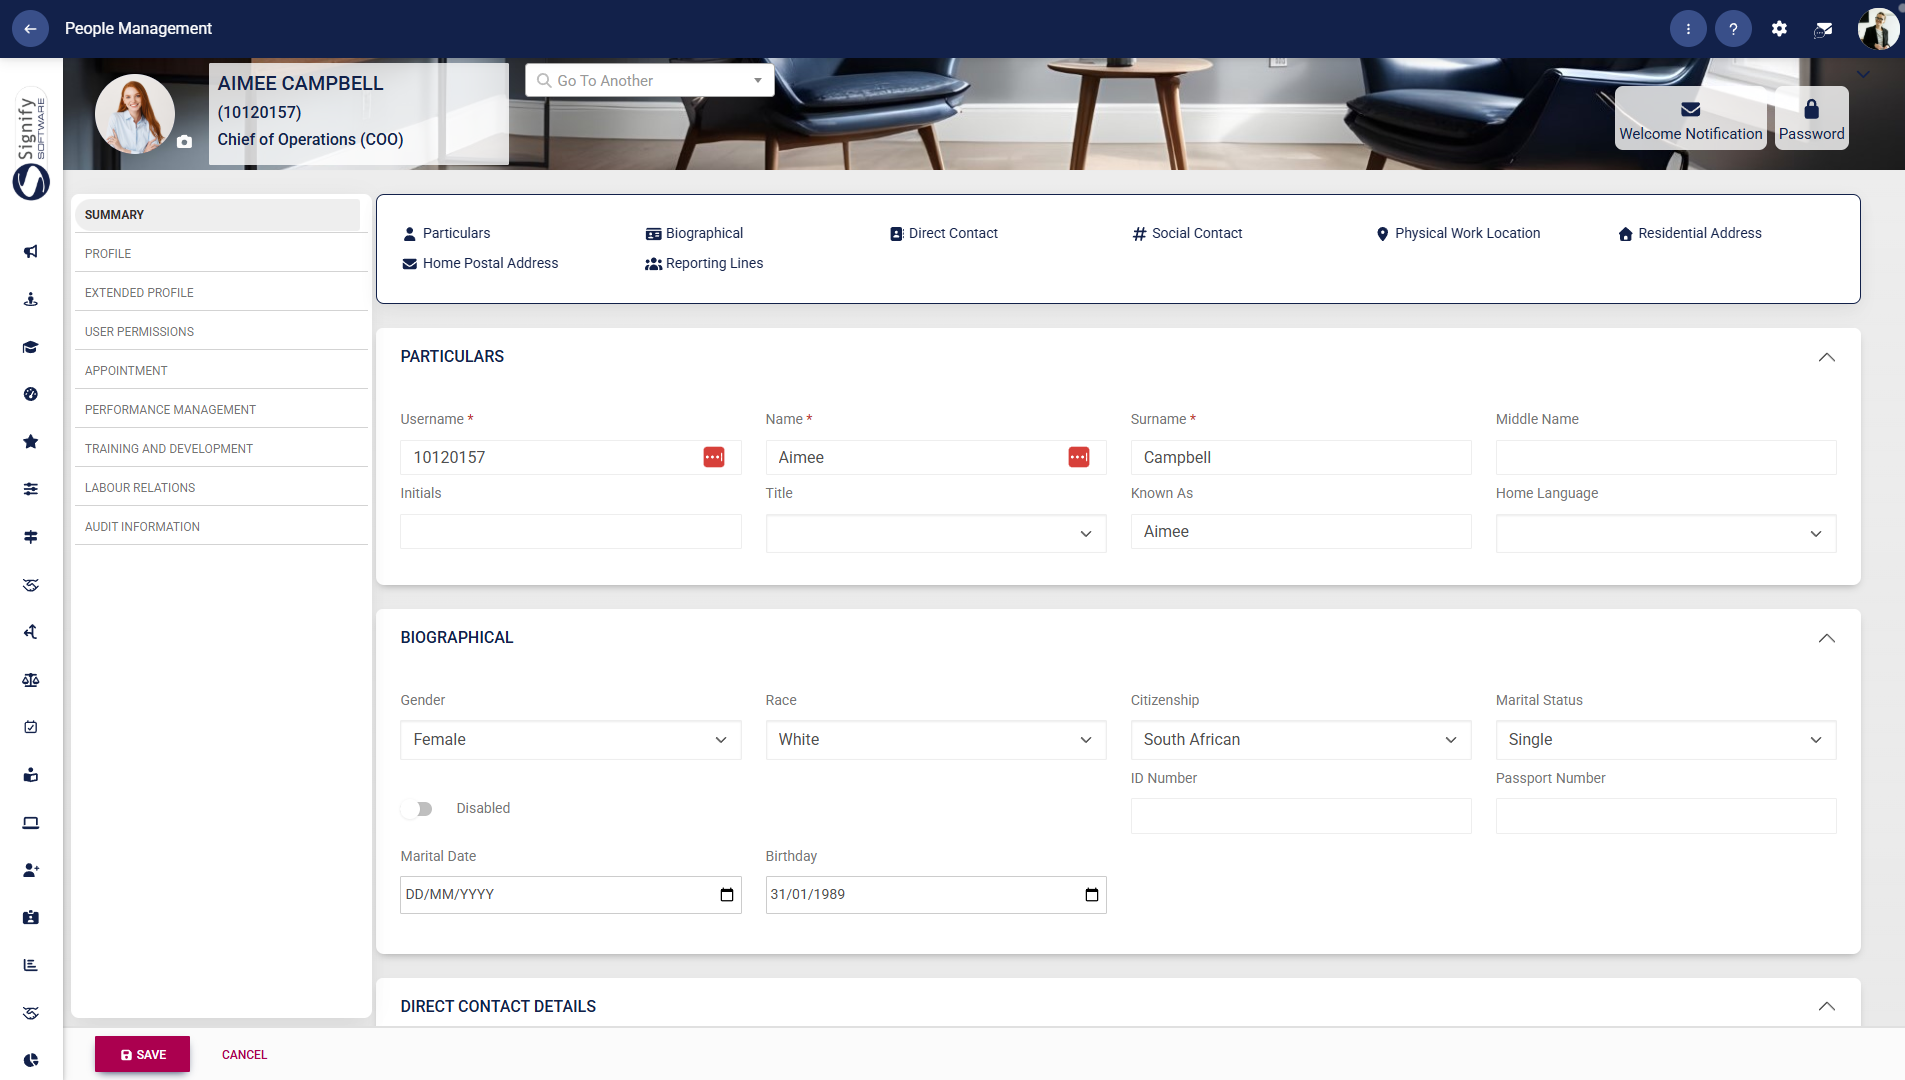Click the Welcome Notification button
The width and height of the screenshot is (1905, 1080).
pos(1689,118)
